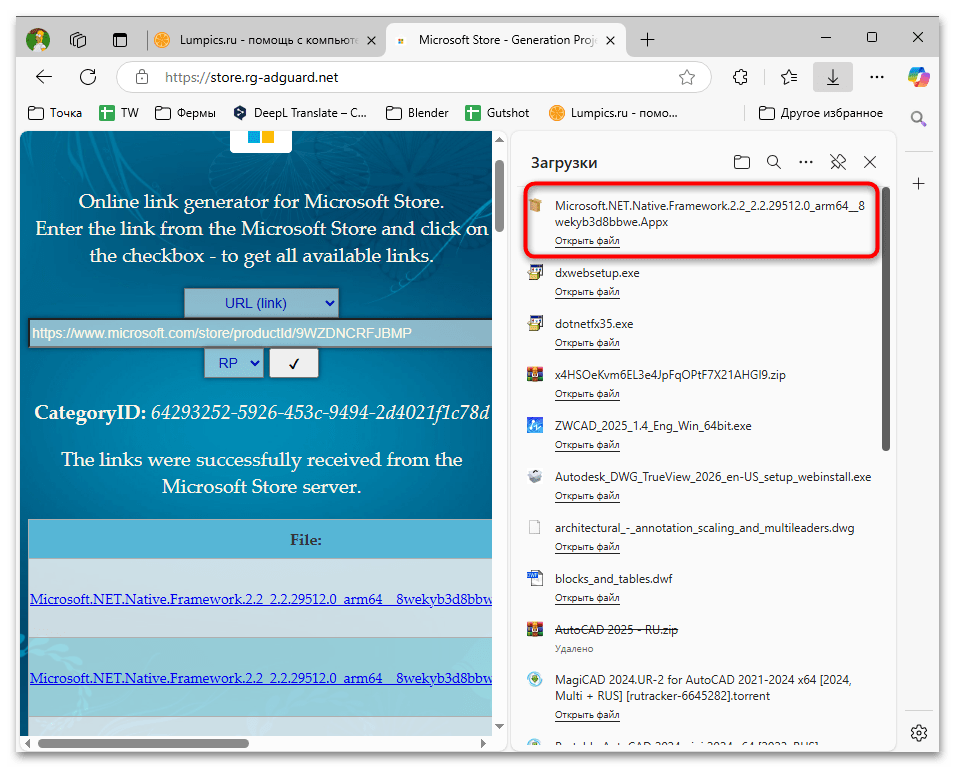The image size is (955, 768).
Task: Open file link for Microsoft.NET.Native.Framework Appx download
Action: click(x=587, y=241)
